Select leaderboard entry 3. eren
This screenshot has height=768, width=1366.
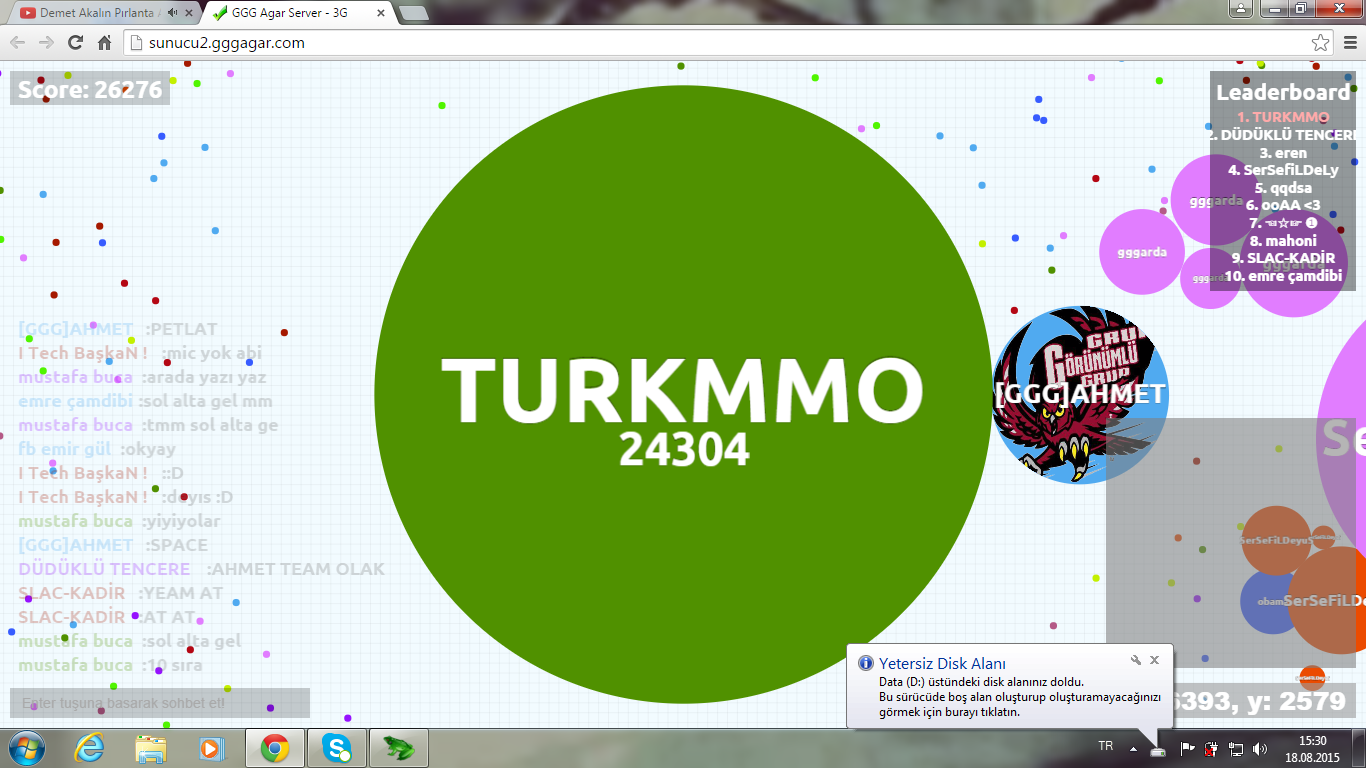(x=1283, y=153)
